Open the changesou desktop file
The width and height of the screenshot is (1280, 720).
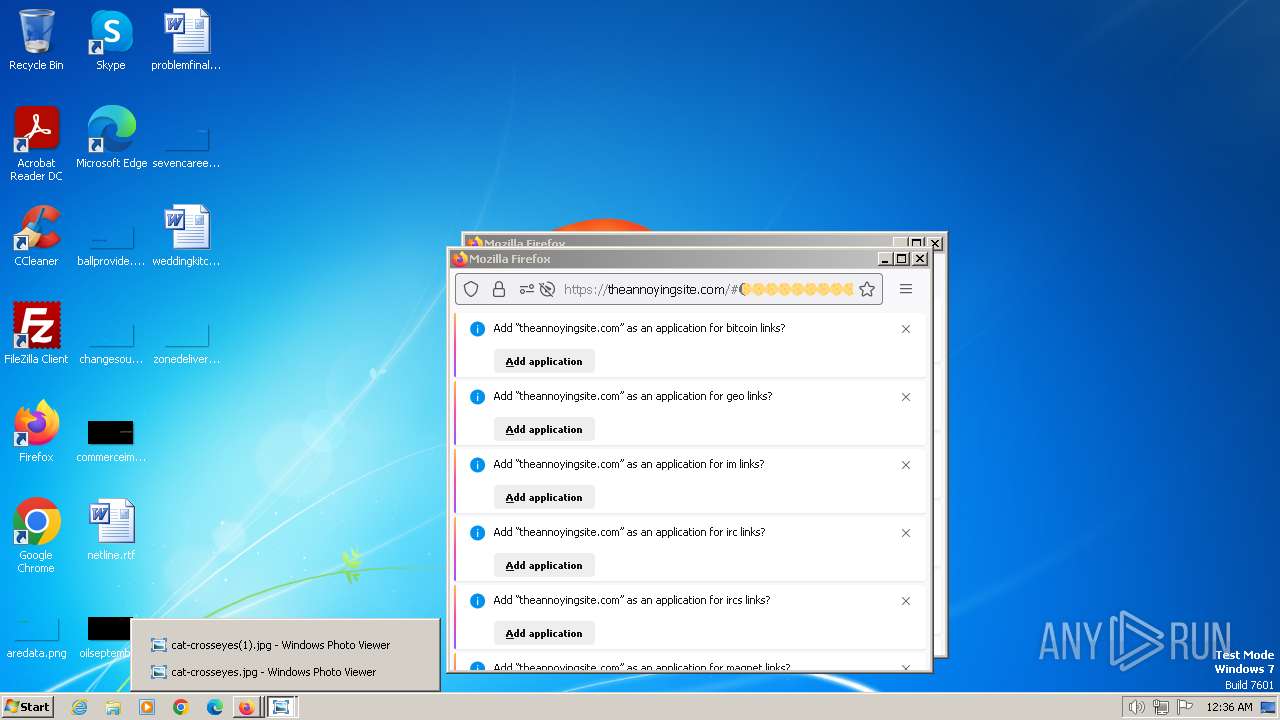tap(111, 341)
